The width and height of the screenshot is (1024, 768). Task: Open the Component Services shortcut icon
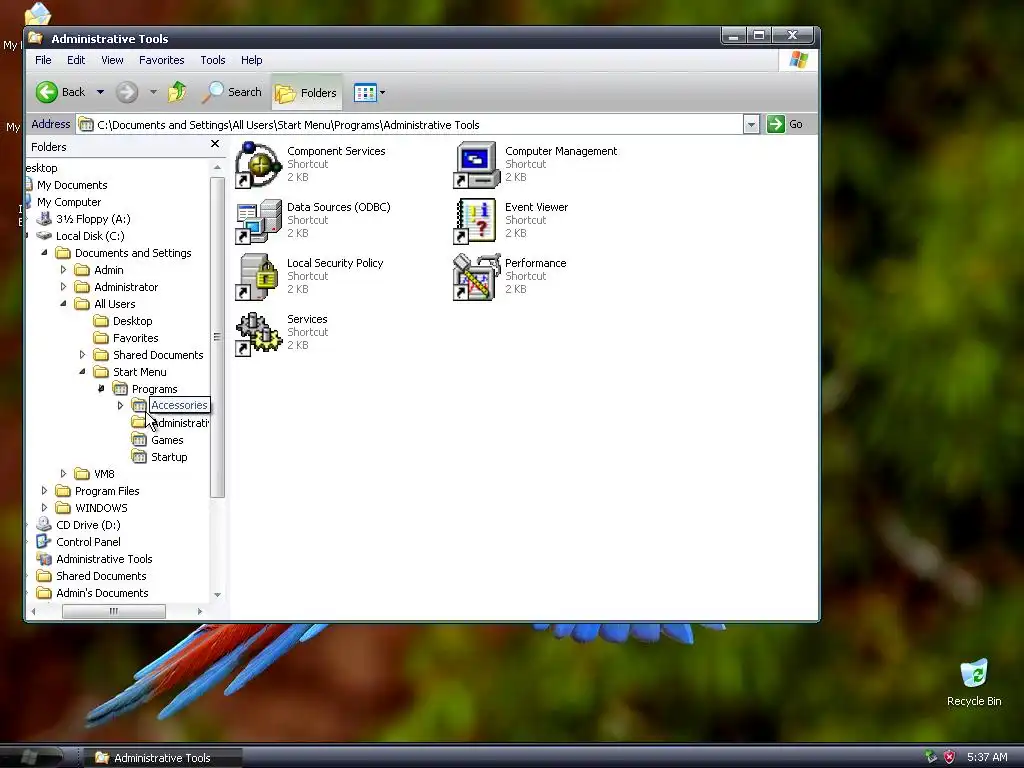pyautogui.click(x=258, y=165)
